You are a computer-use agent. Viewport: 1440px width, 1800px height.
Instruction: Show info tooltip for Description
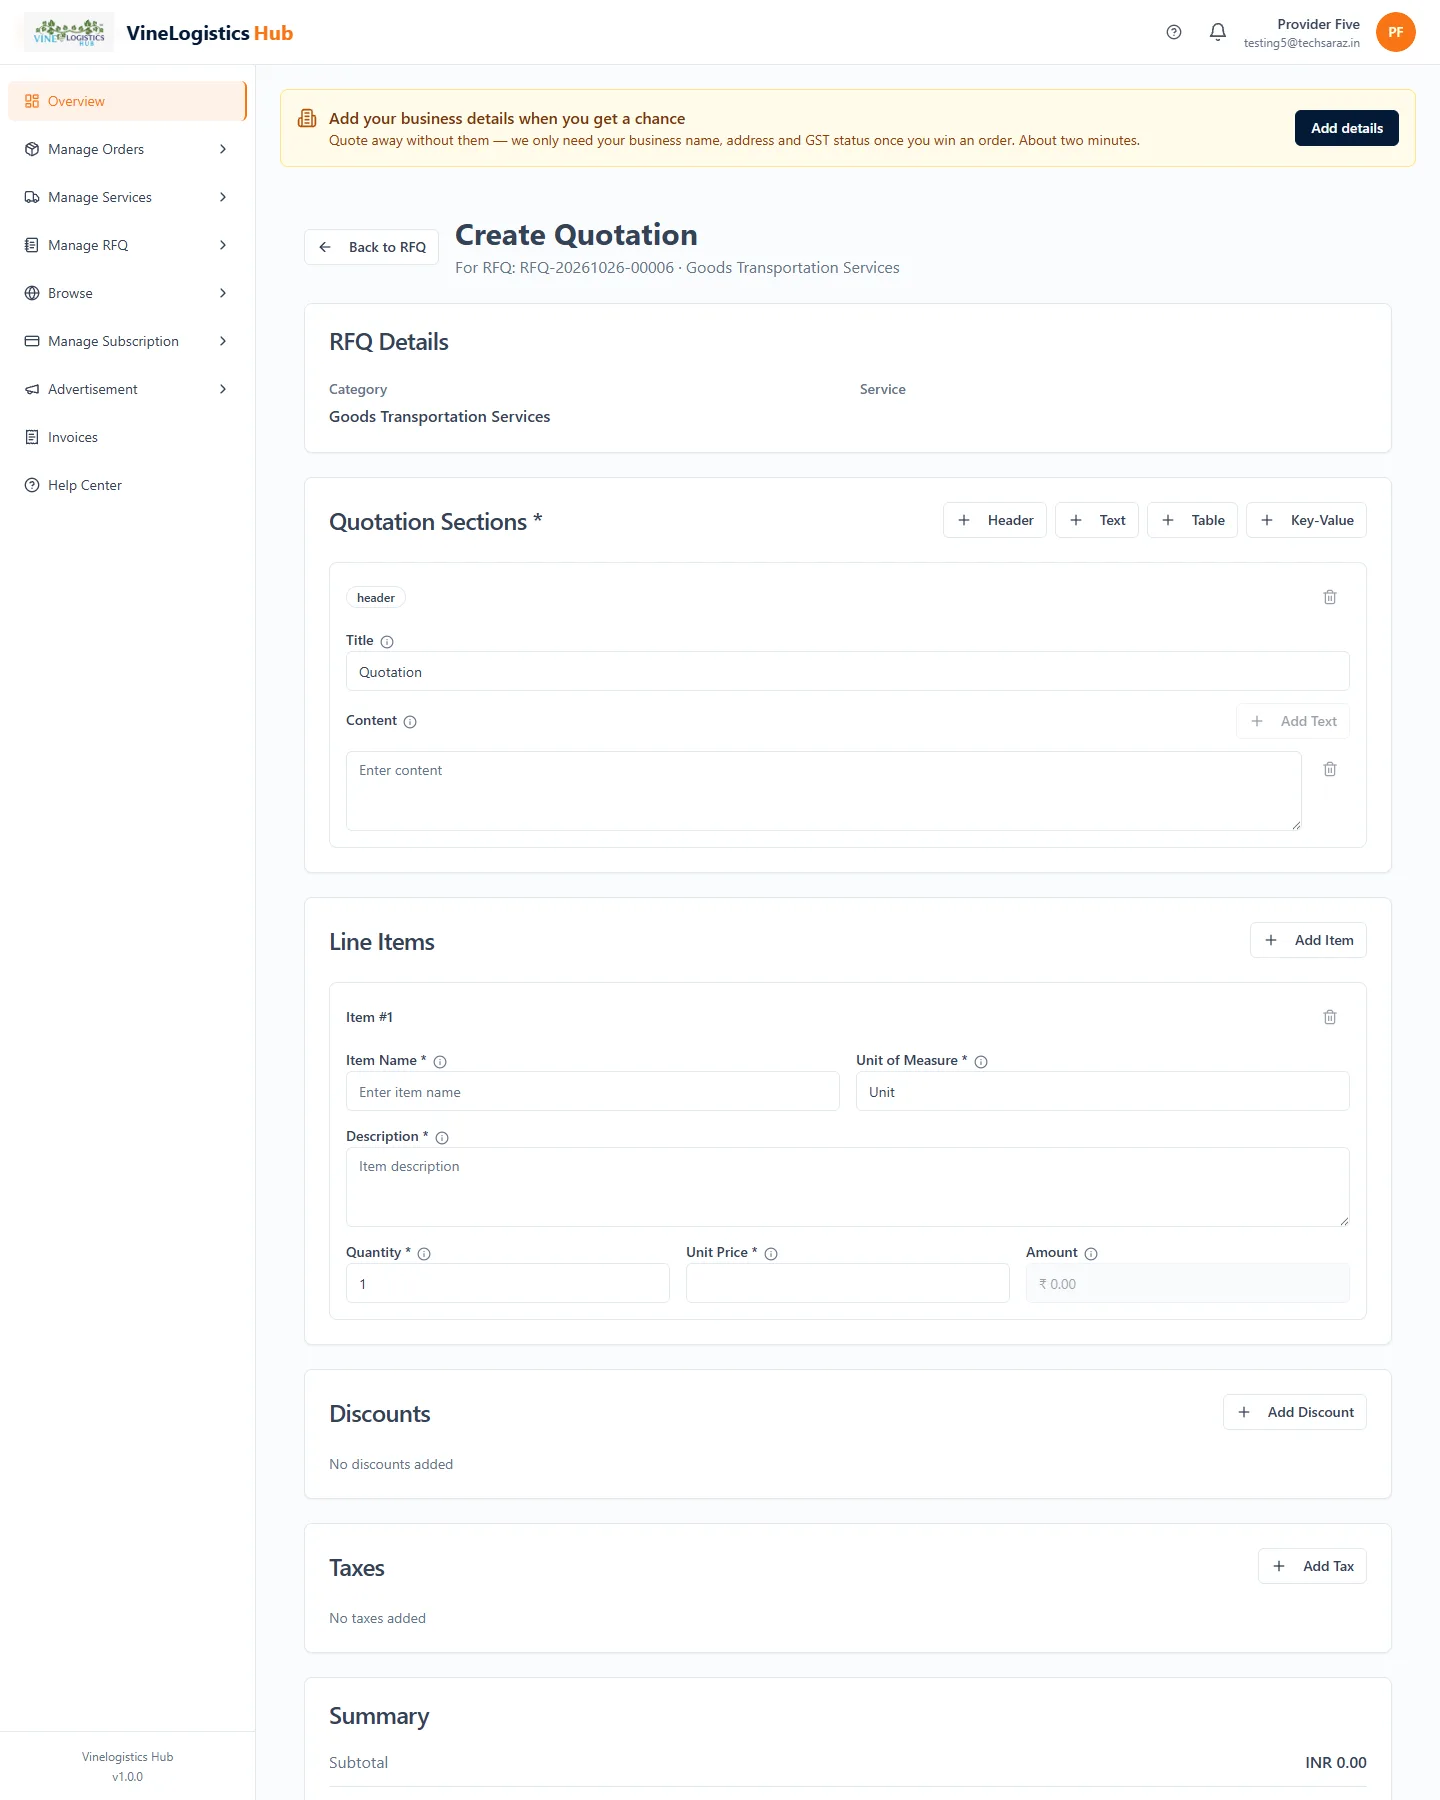coord(442,1138)
